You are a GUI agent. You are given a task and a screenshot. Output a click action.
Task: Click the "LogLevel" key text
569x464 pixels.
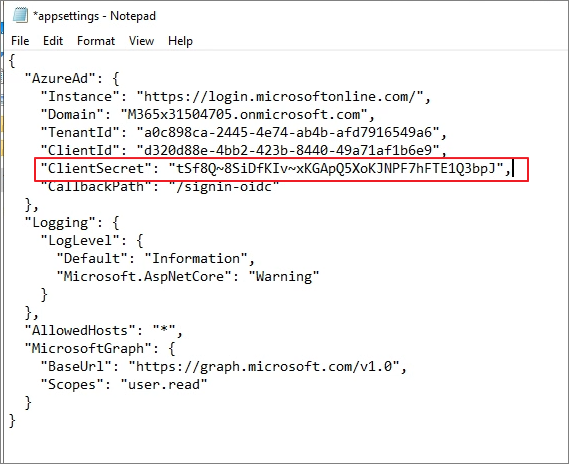click(x=80, y=241)
